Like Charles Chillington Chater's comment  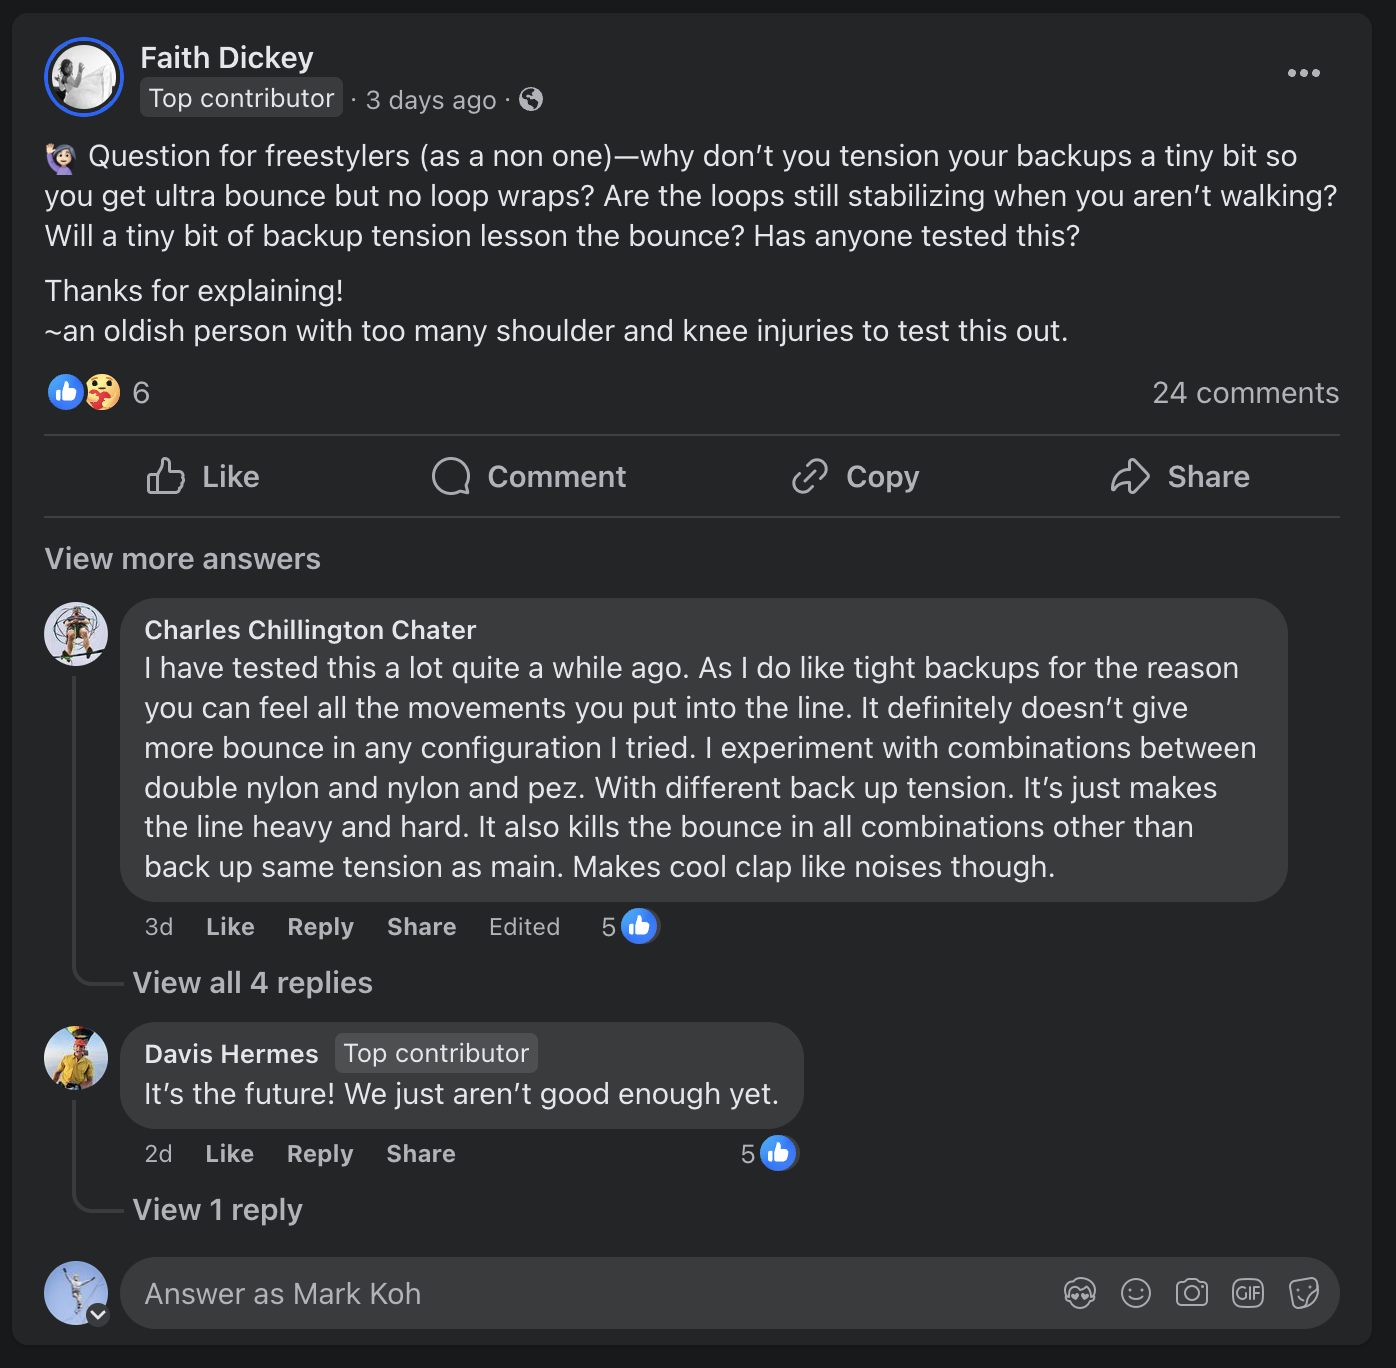pyautogui.click(x=230, y=927)
